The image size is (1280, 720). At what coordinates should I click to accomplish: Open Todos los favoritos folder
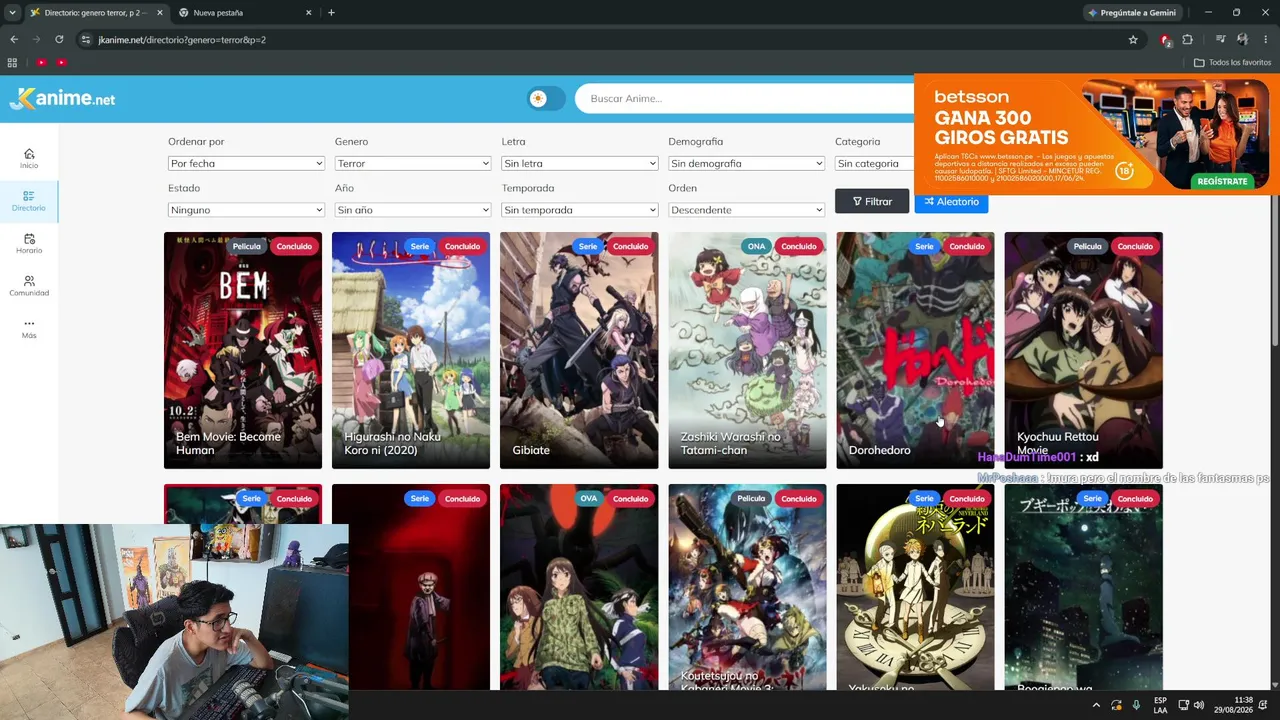point(1232,62)
